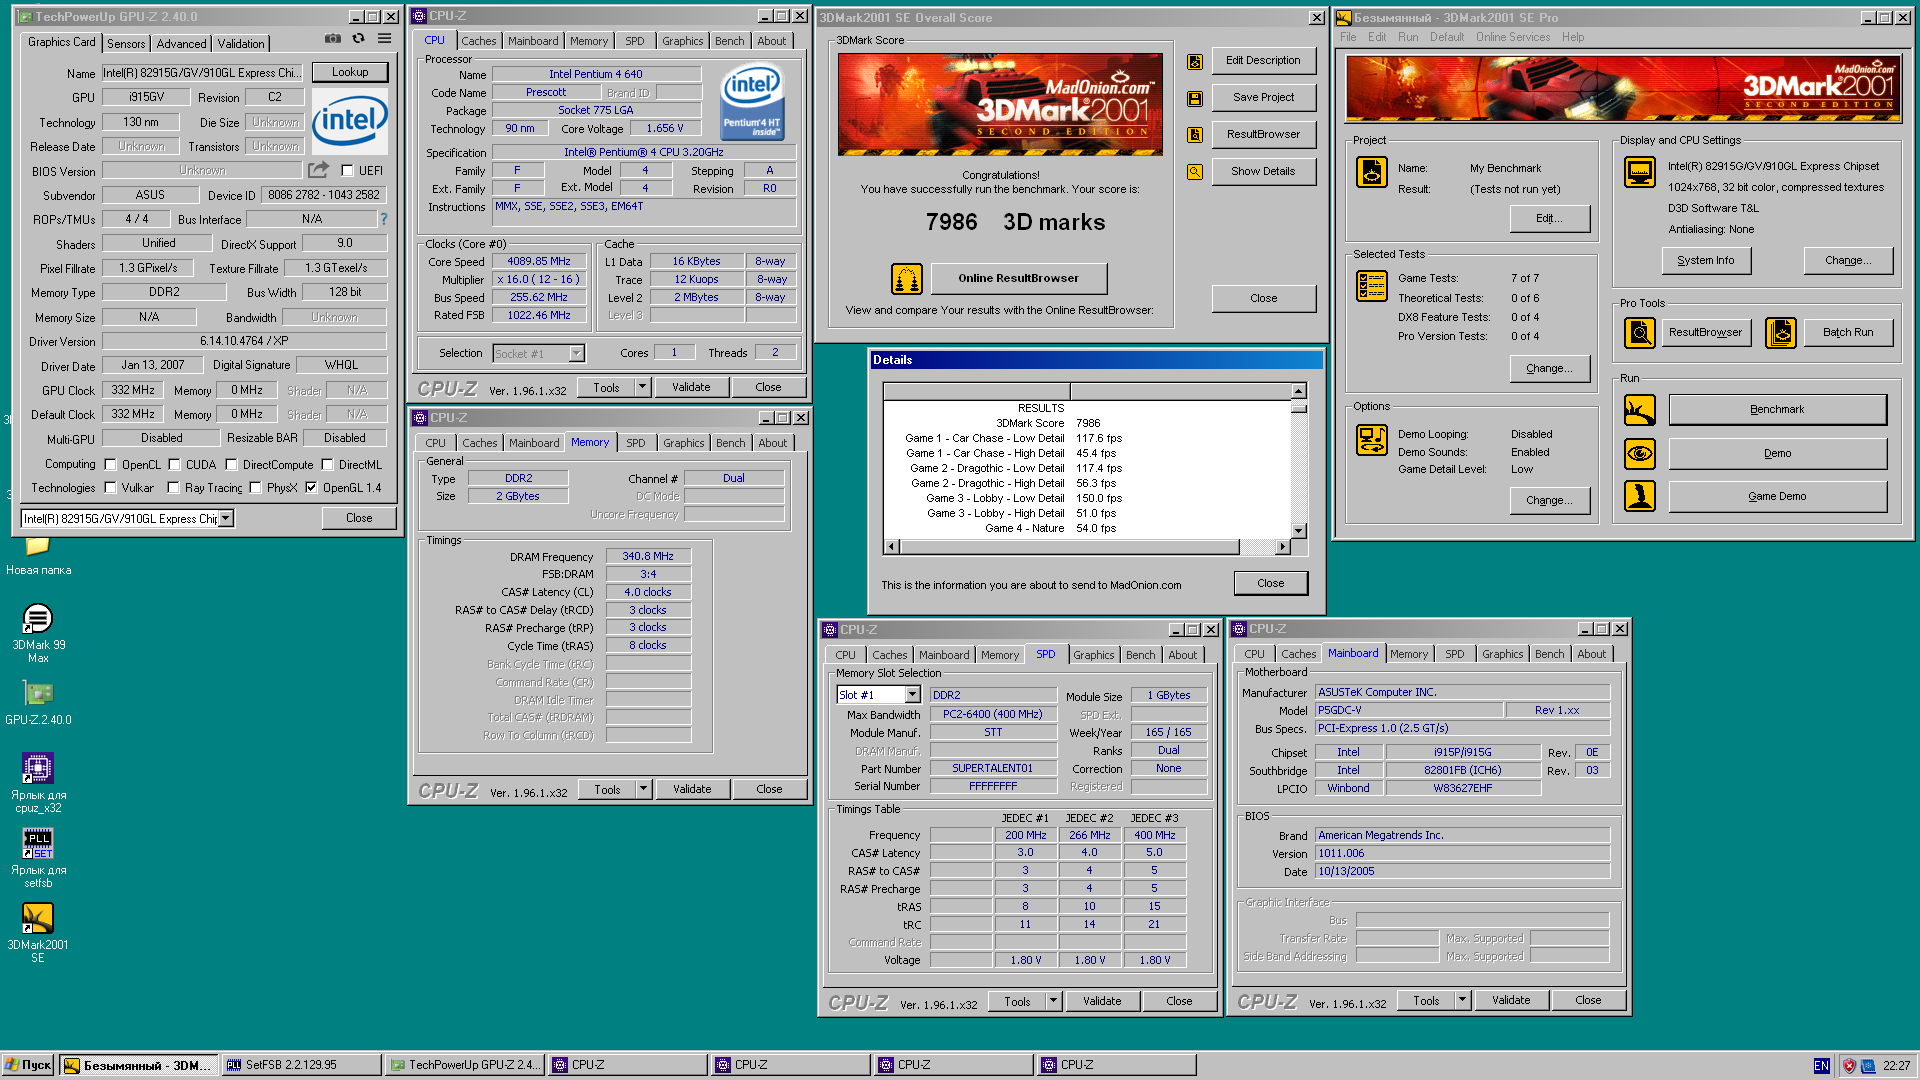This screenshot has width=1920, height=1080.
Task: Click EN language indicator in tray
Action: point(1821,1066)
